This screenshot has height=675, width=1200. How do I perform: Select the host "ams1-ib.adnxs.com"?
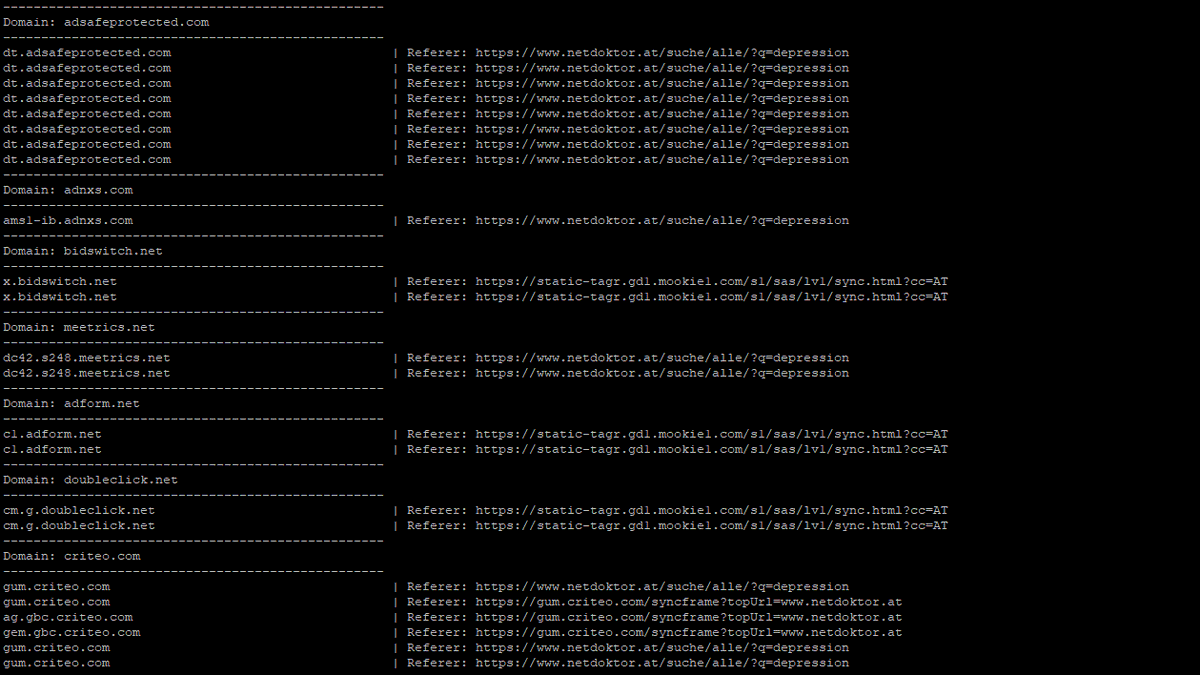pyautogui.click(x=68, y=220)
